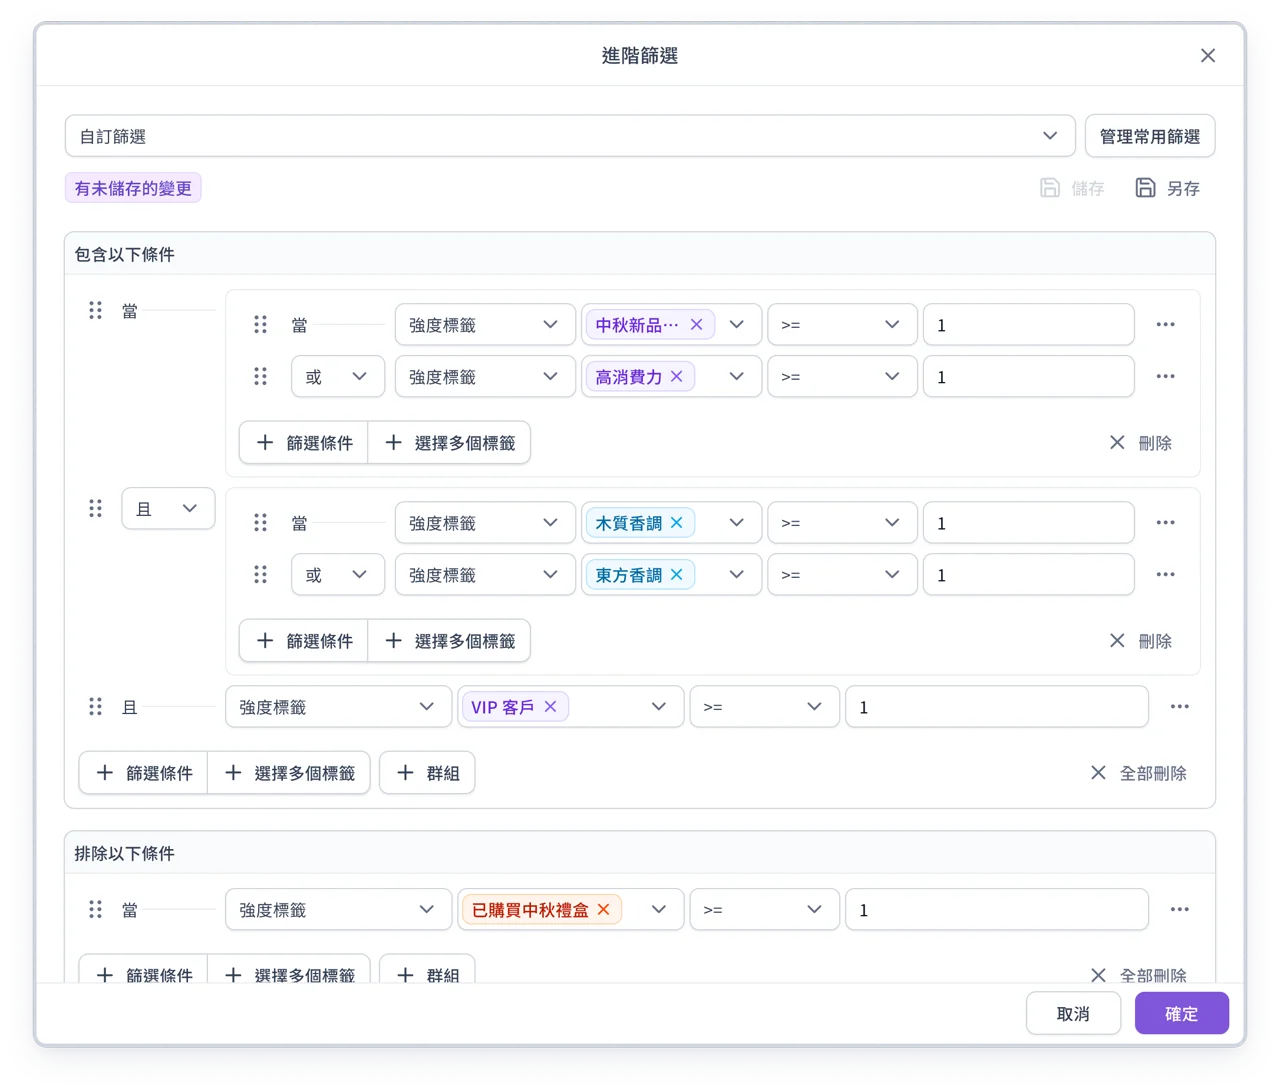Click 選擇多個標籤 in the 東方香調 group

(x=450, y=641)
